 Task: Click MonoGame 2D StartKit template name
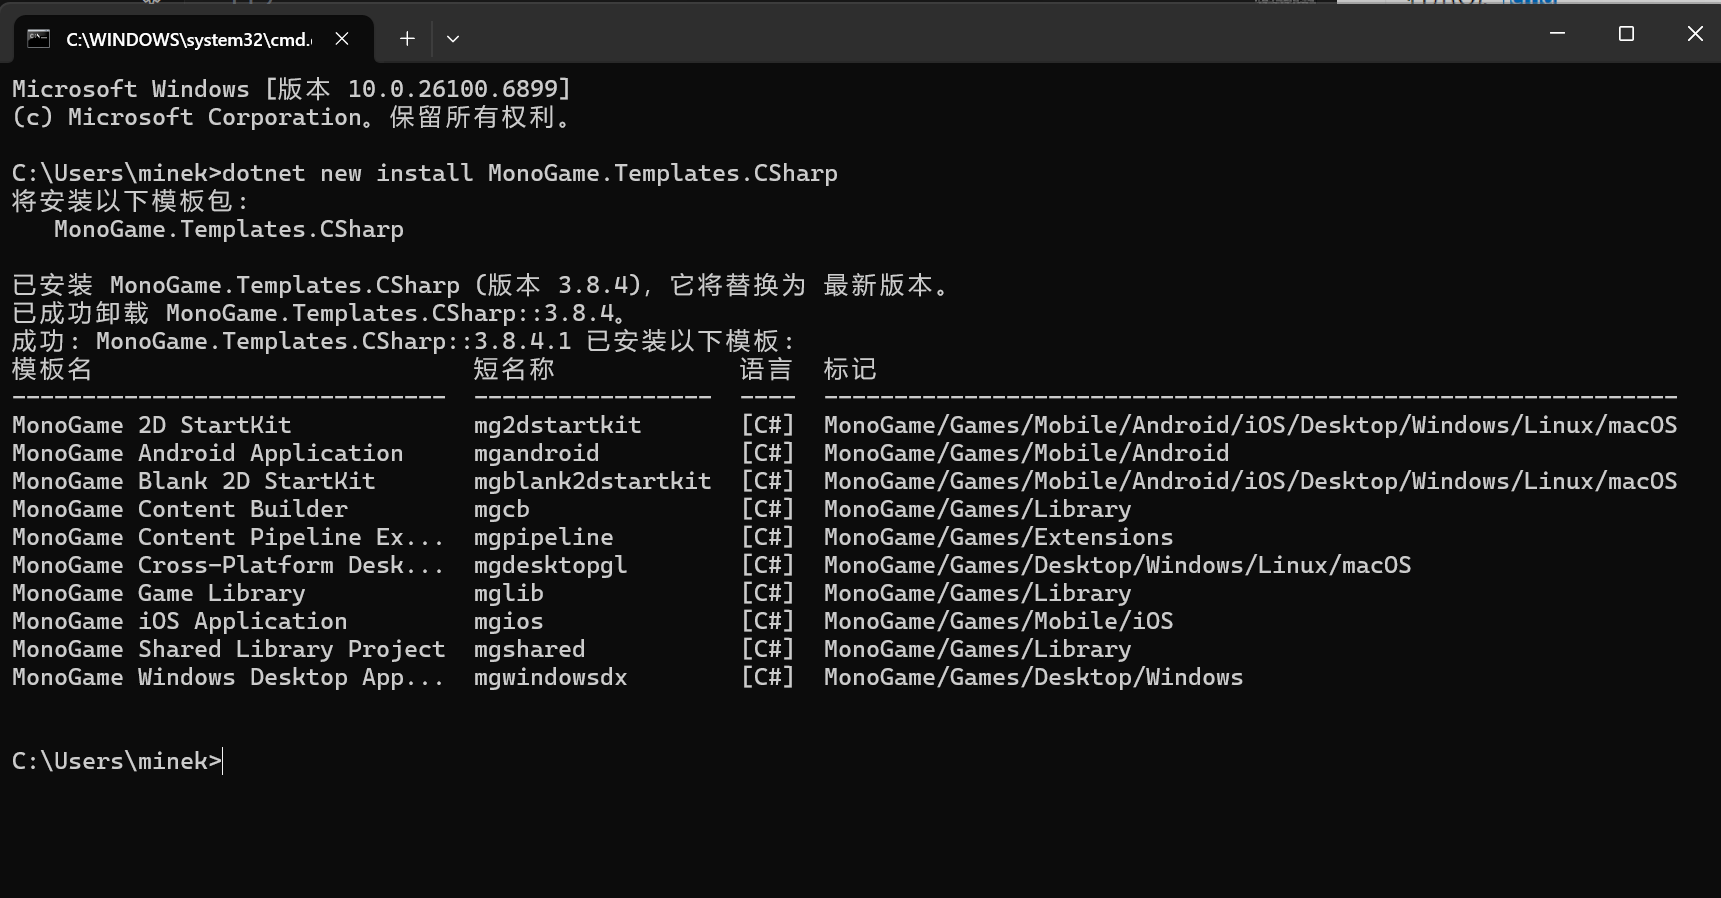(x=152, y=425)
